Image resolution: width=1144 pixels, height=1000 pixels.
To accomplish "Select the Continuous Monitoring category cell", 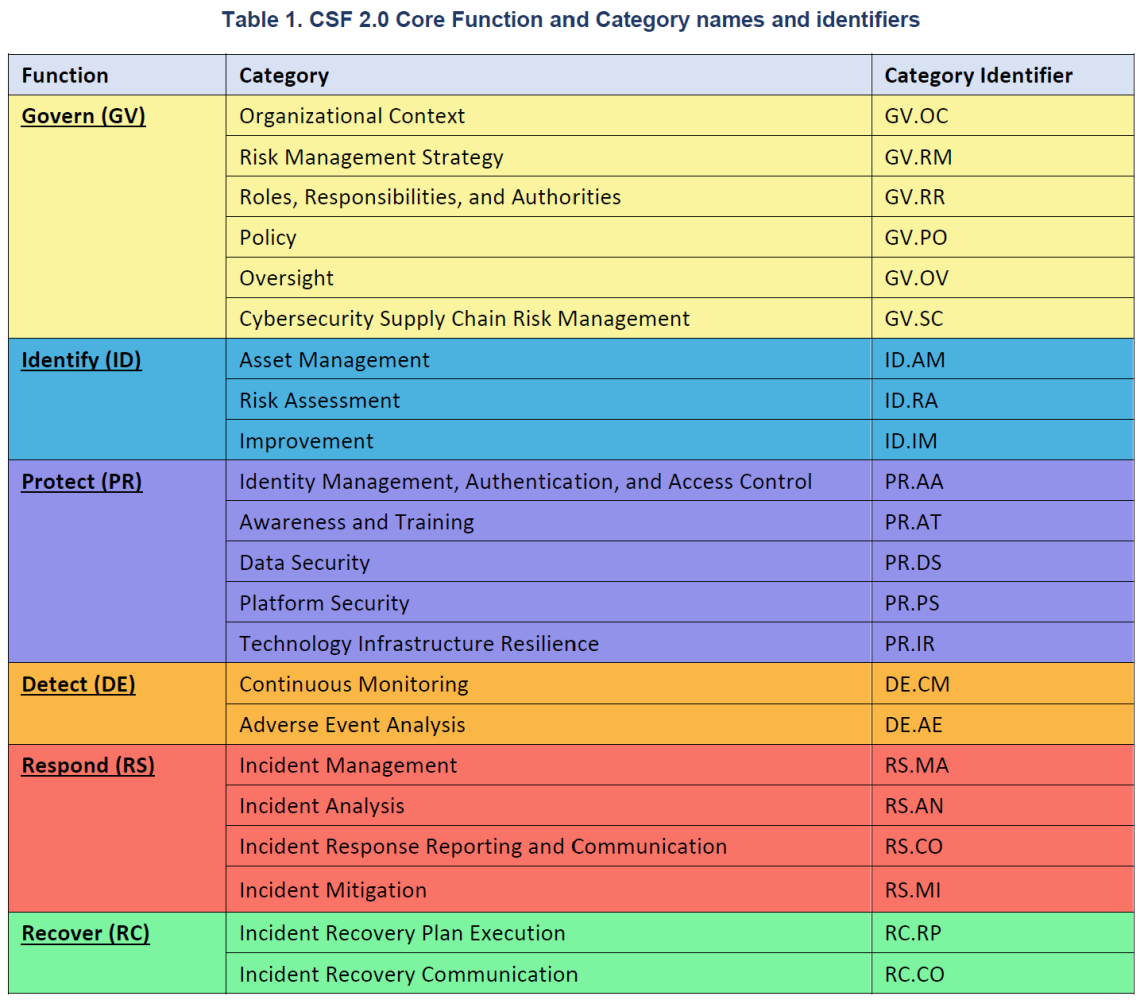I will (549, 683).
